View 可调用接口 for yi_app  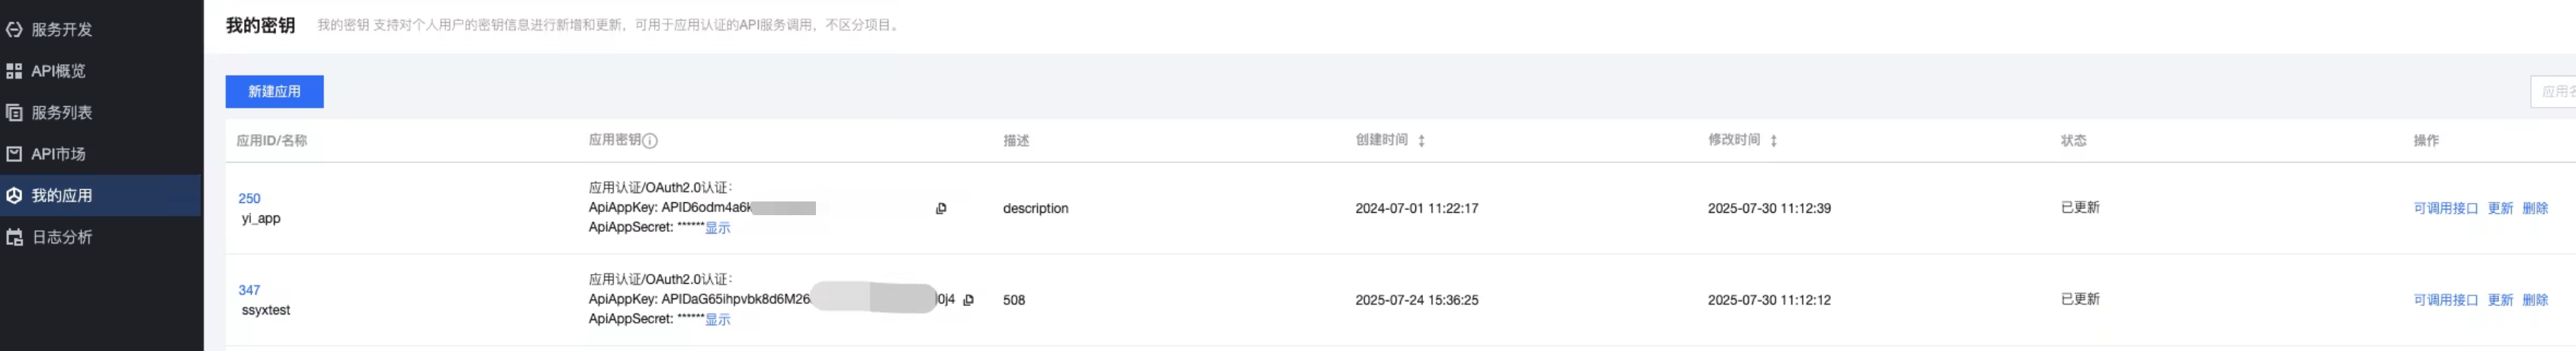2445,208
